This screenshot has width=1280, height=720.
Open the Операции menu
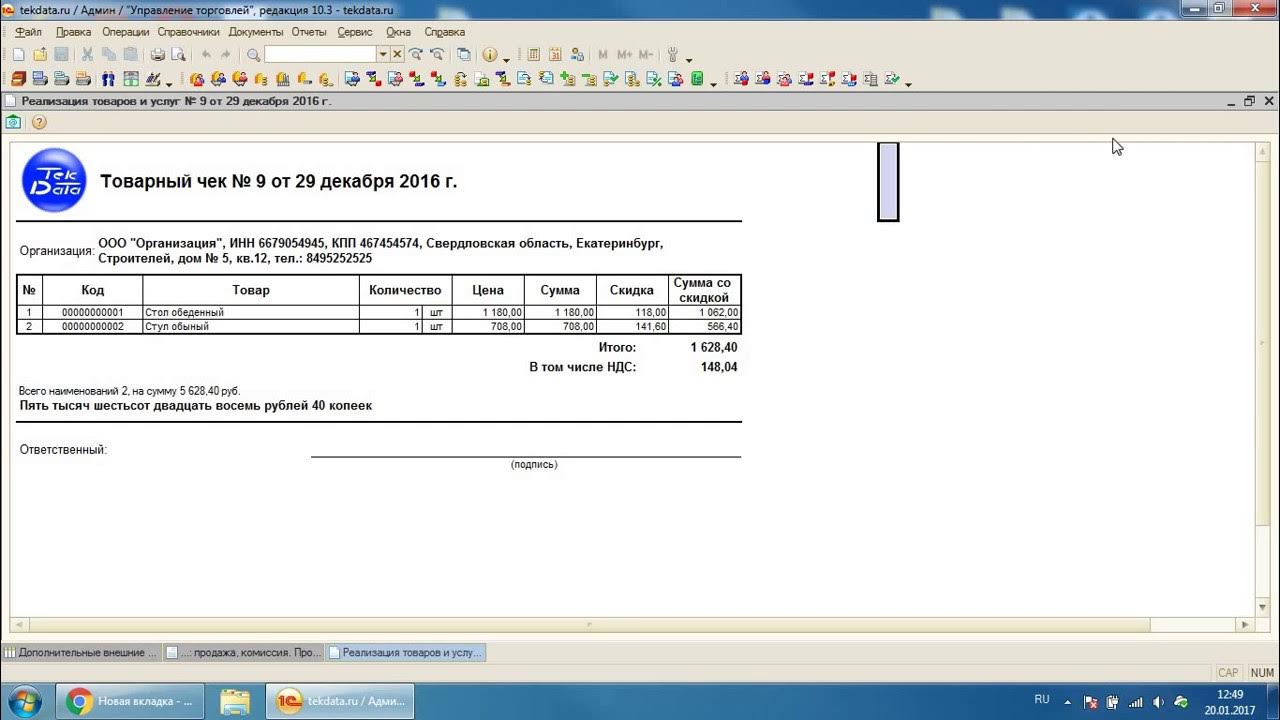125,32
